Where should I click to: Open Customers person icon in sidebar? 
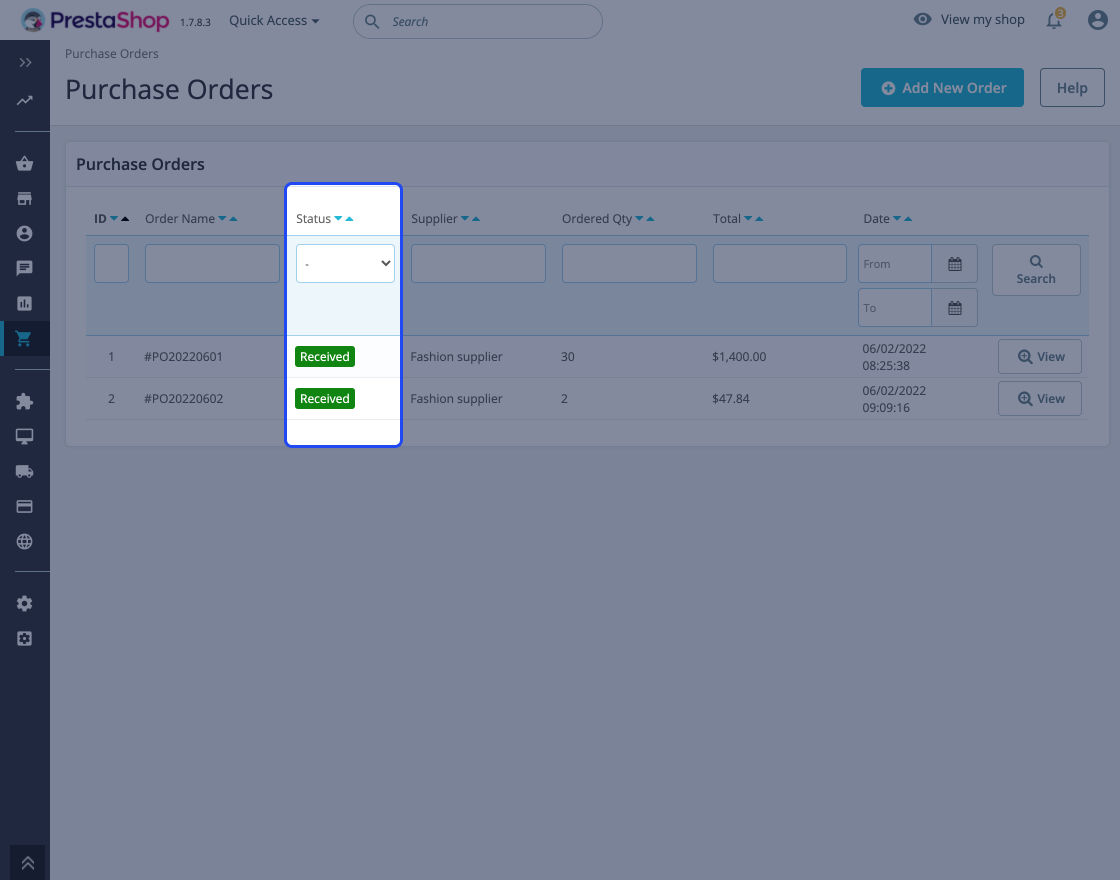[x=24, y=234]
